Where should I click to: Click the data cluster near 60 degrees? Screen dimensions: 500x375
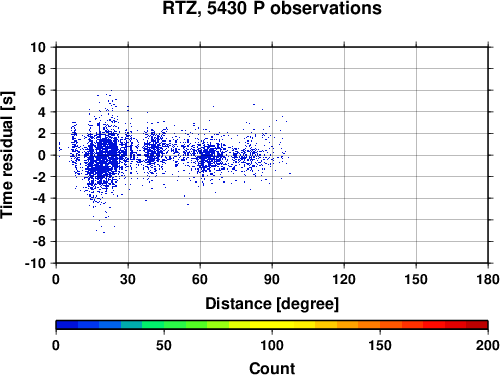pos(209,157)
